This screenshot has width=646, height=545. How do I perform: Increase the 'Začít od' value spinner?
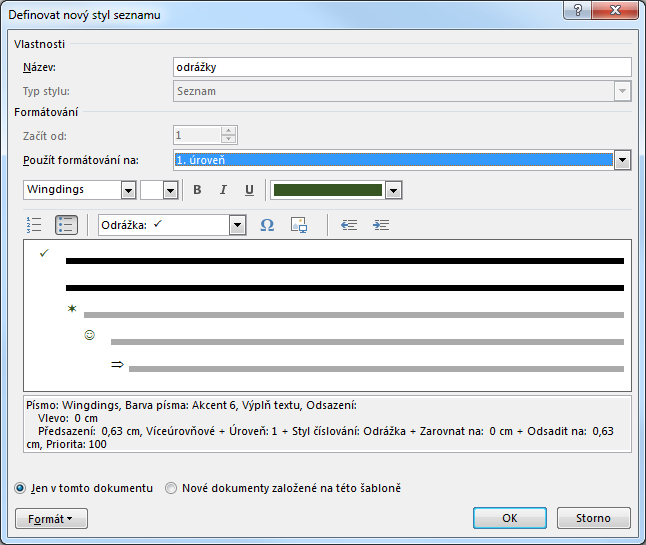(228, 131)
